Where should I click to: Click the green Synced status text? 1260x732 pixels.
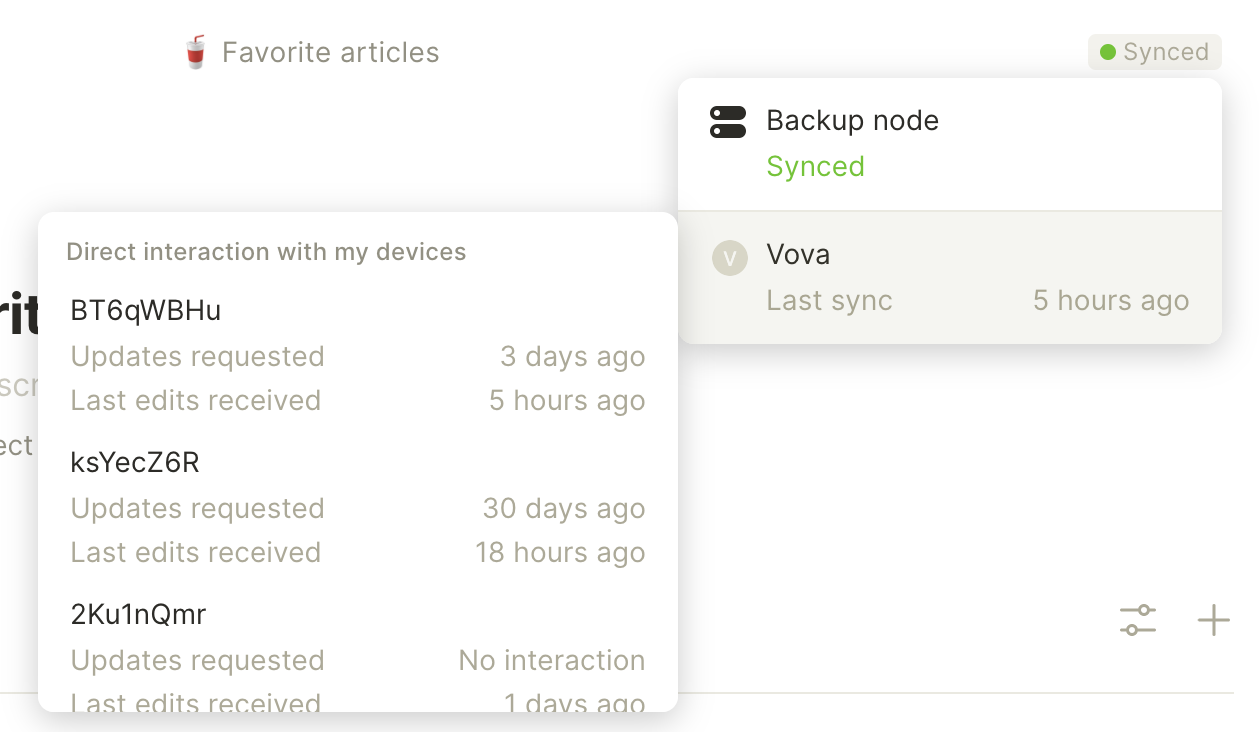815,166
